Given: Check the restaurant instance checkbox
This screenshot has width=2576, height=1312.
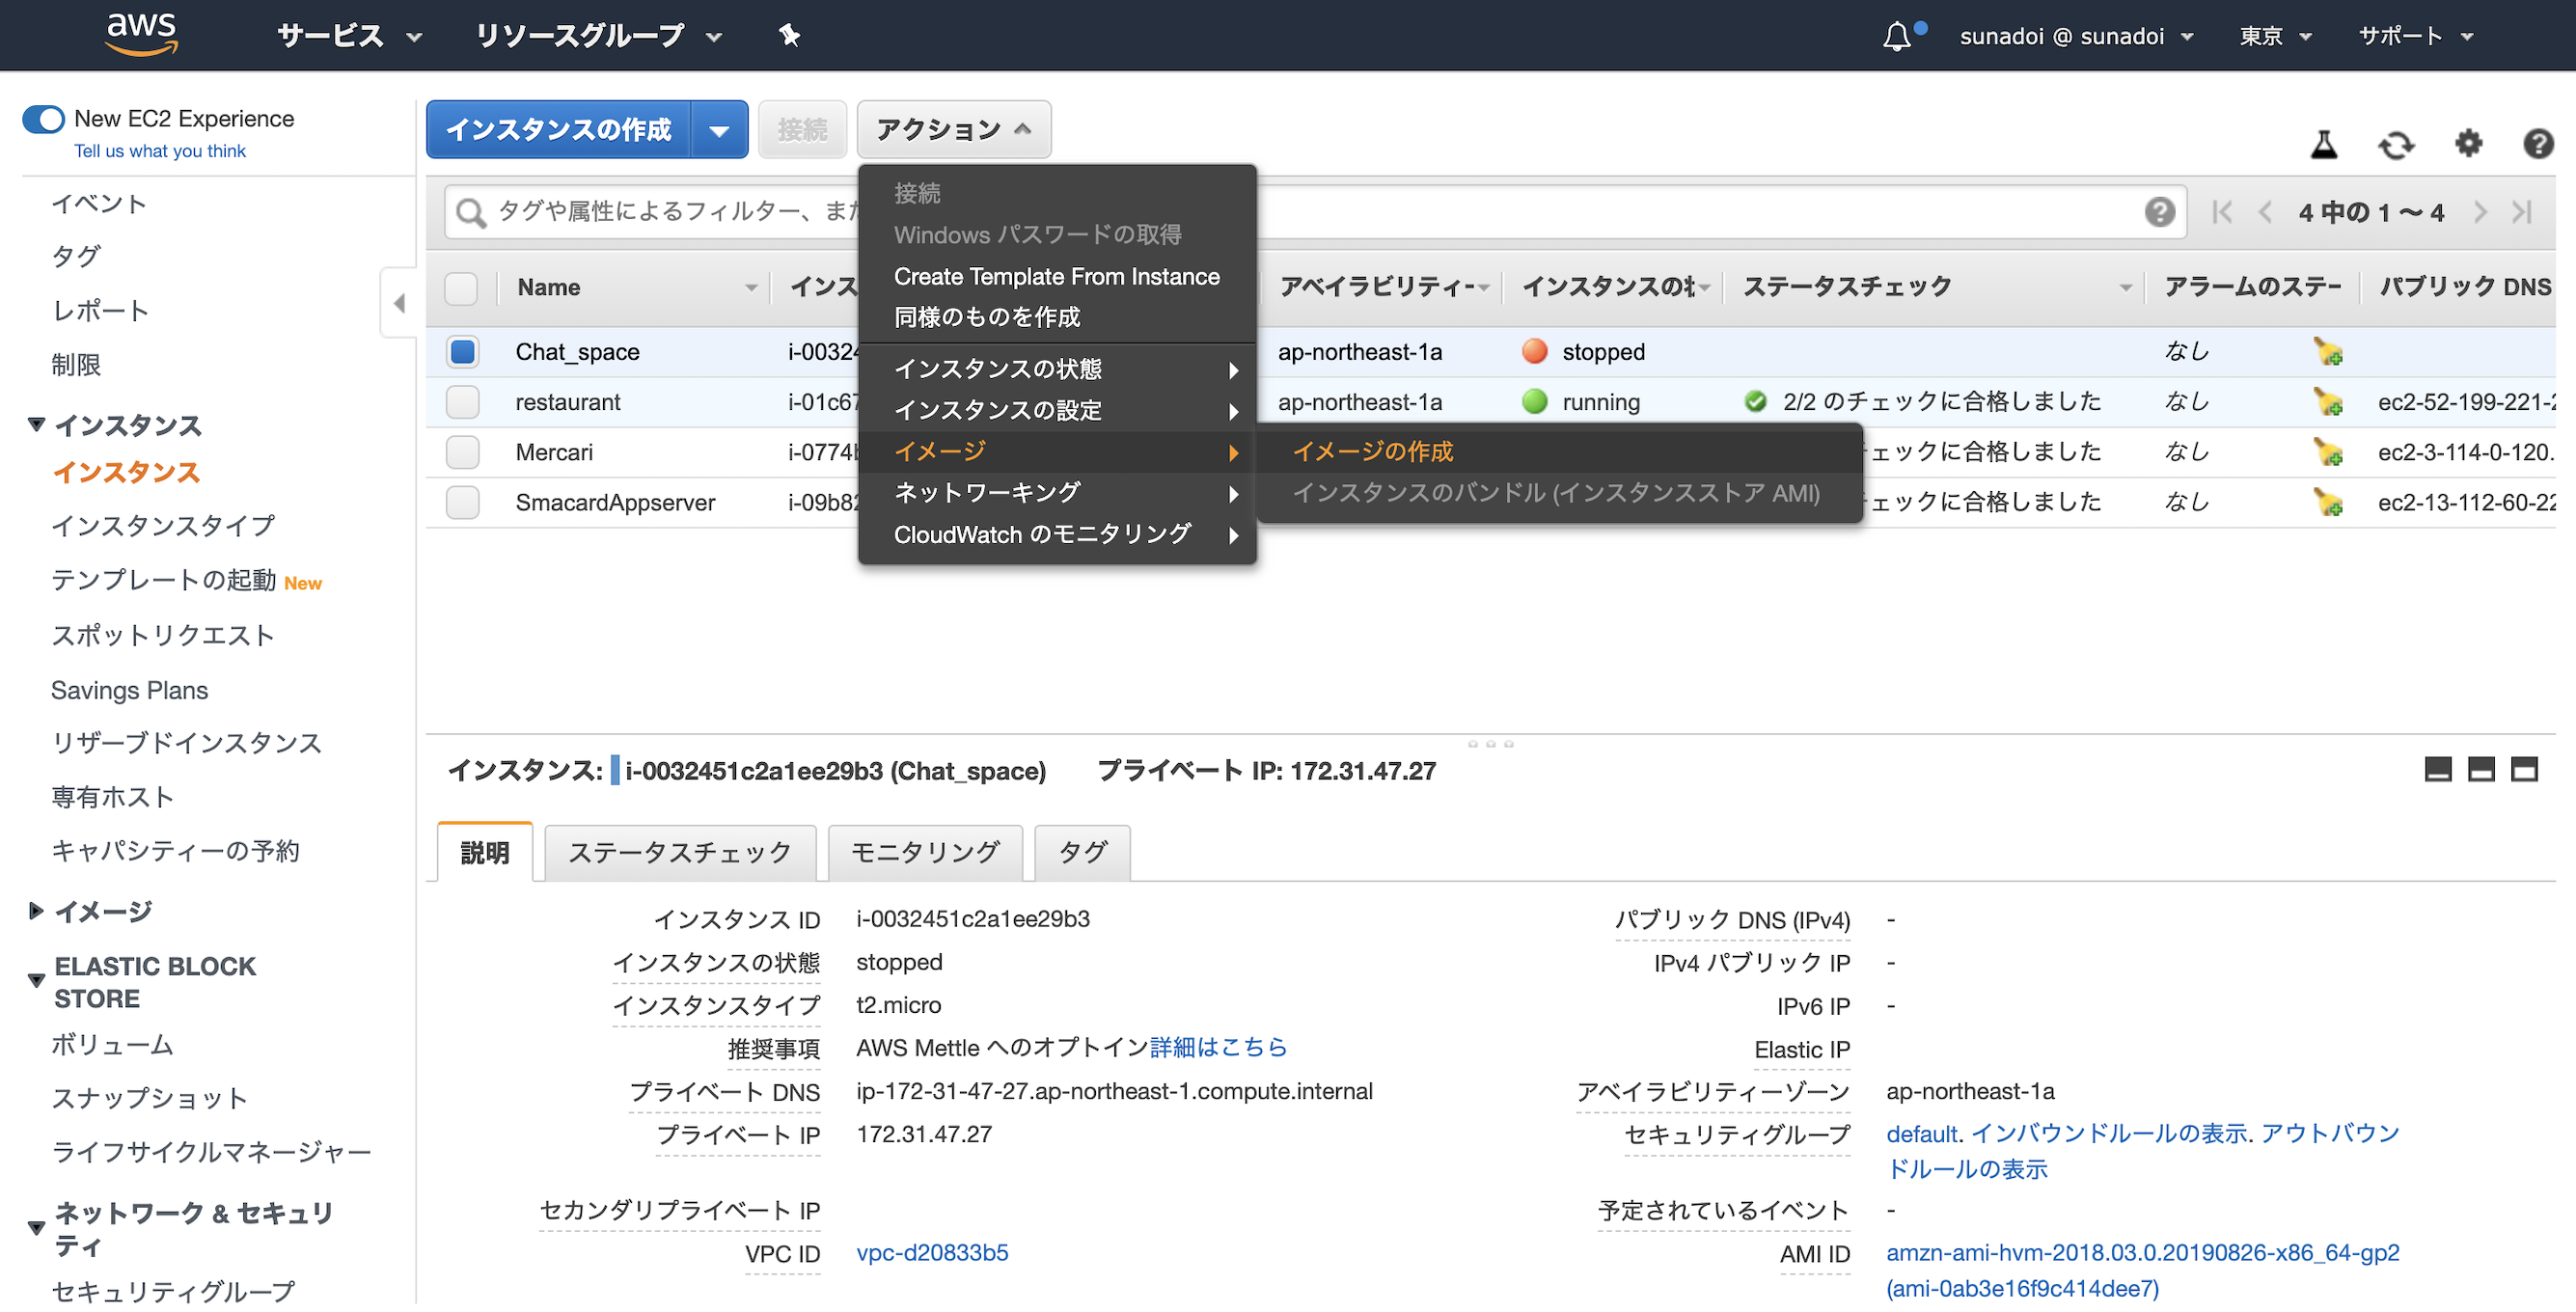Looking at the screenshot, I should tap(462, 401).
